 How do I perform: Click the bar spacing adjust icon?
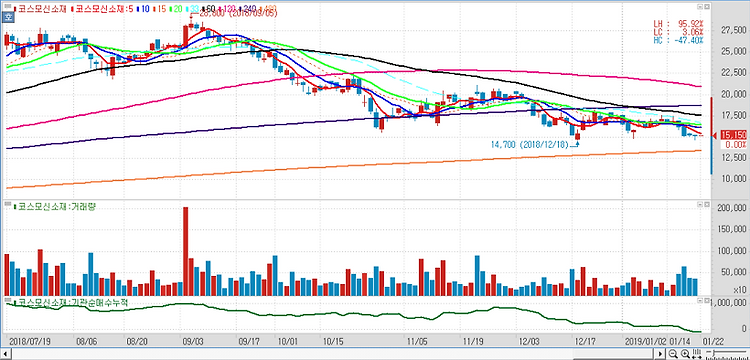pyautogui.click(x=697, y=354)
